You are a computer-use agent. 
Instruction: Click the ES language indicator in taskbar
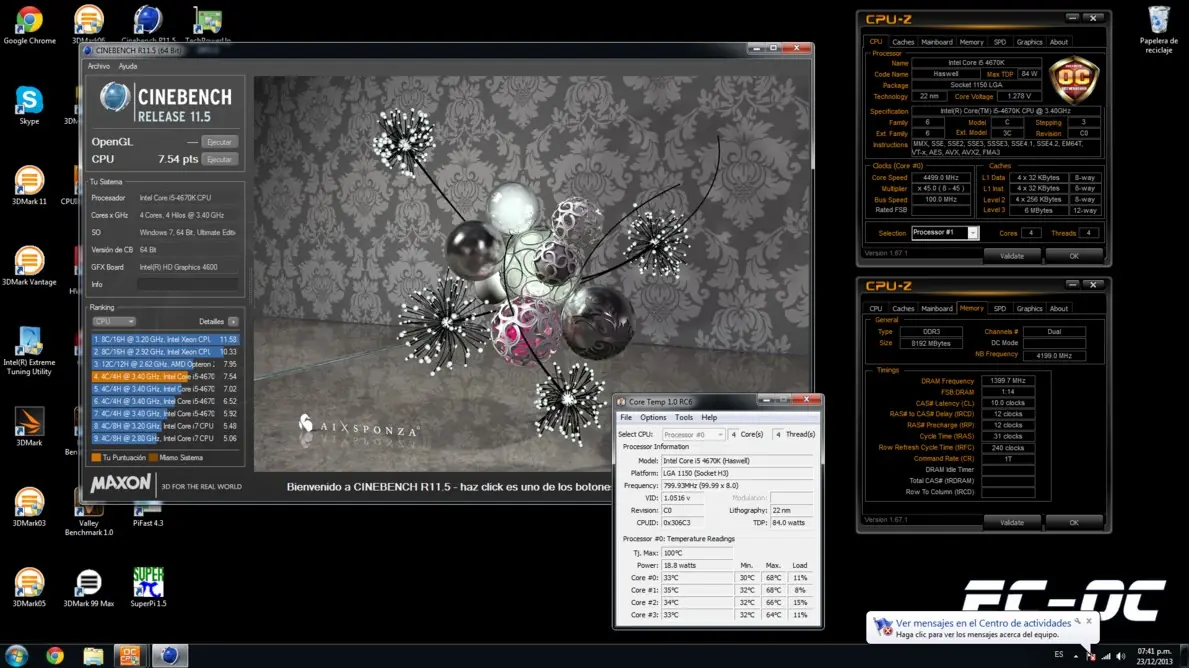[1059, 654]
